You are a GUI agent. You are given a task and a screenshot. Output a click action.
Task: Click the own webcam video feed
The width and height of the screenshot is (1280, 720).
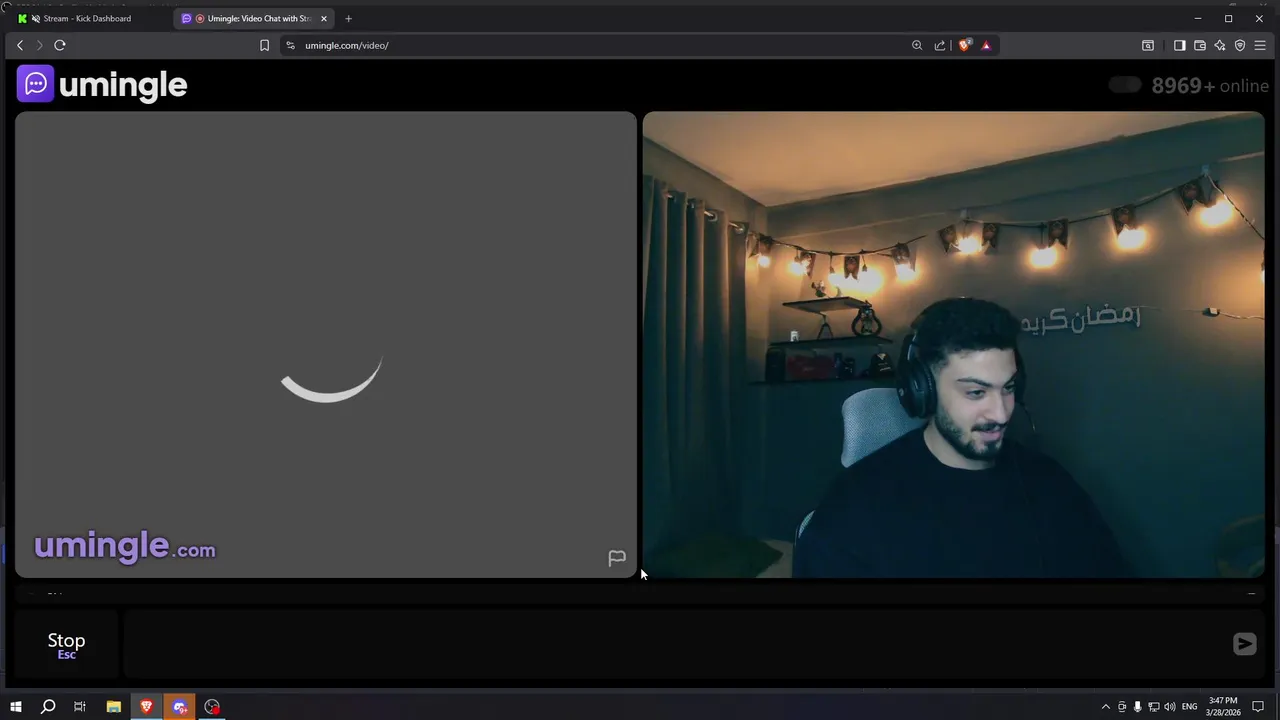pyautogui.click(x=953, y=344)
